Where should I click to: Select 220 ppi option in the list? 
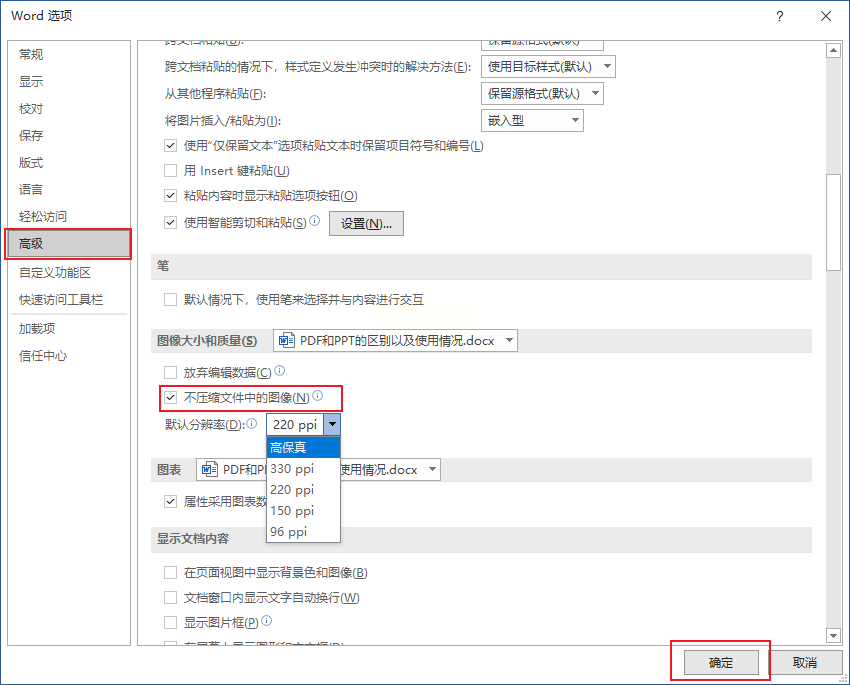304,490
